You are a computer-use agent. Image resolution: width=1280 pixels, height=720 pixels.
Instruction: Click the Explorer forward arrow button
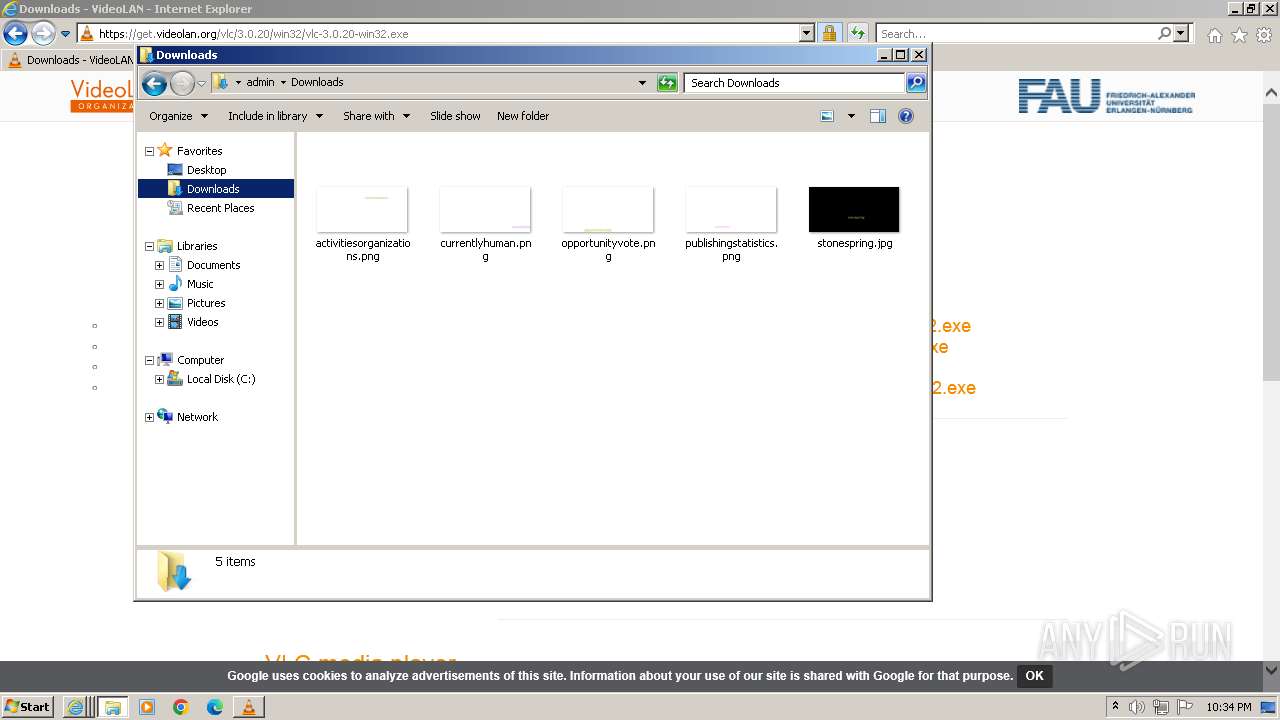tap(182, 83)
